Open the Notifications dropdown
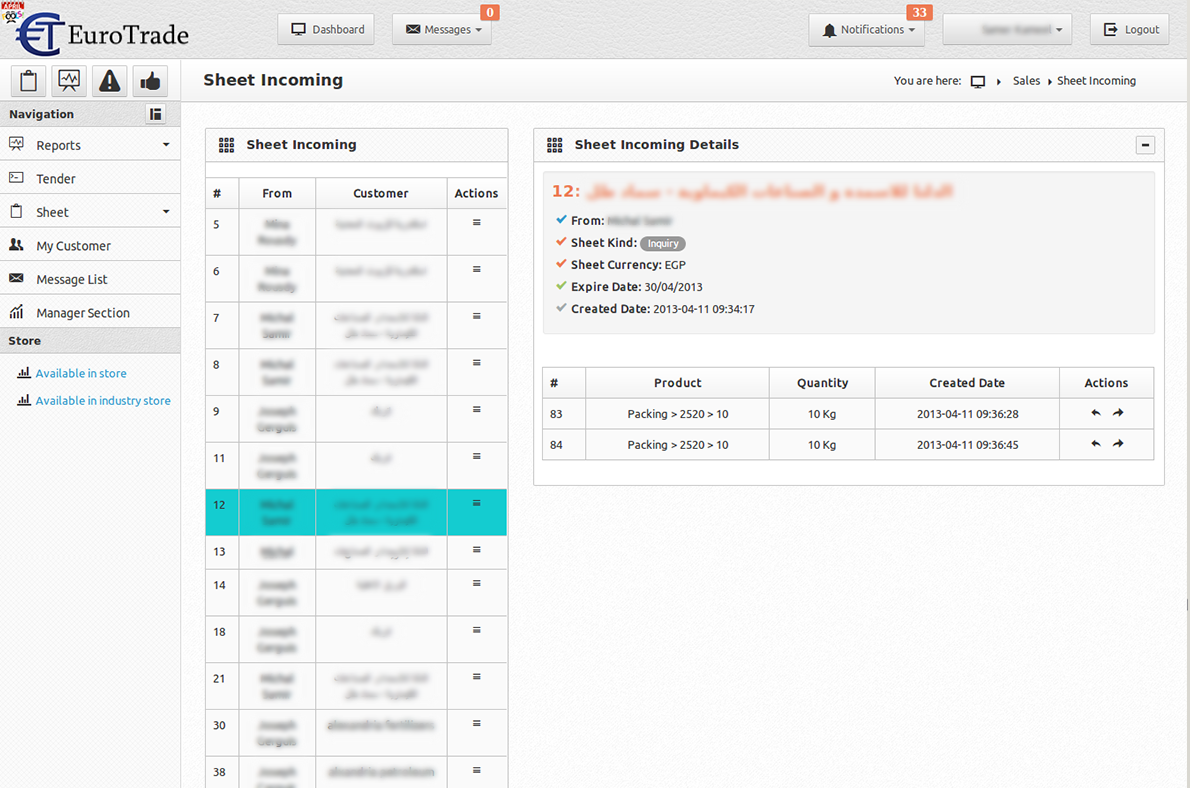Viewport: 1190px width, 788px height. click(866, 30)
